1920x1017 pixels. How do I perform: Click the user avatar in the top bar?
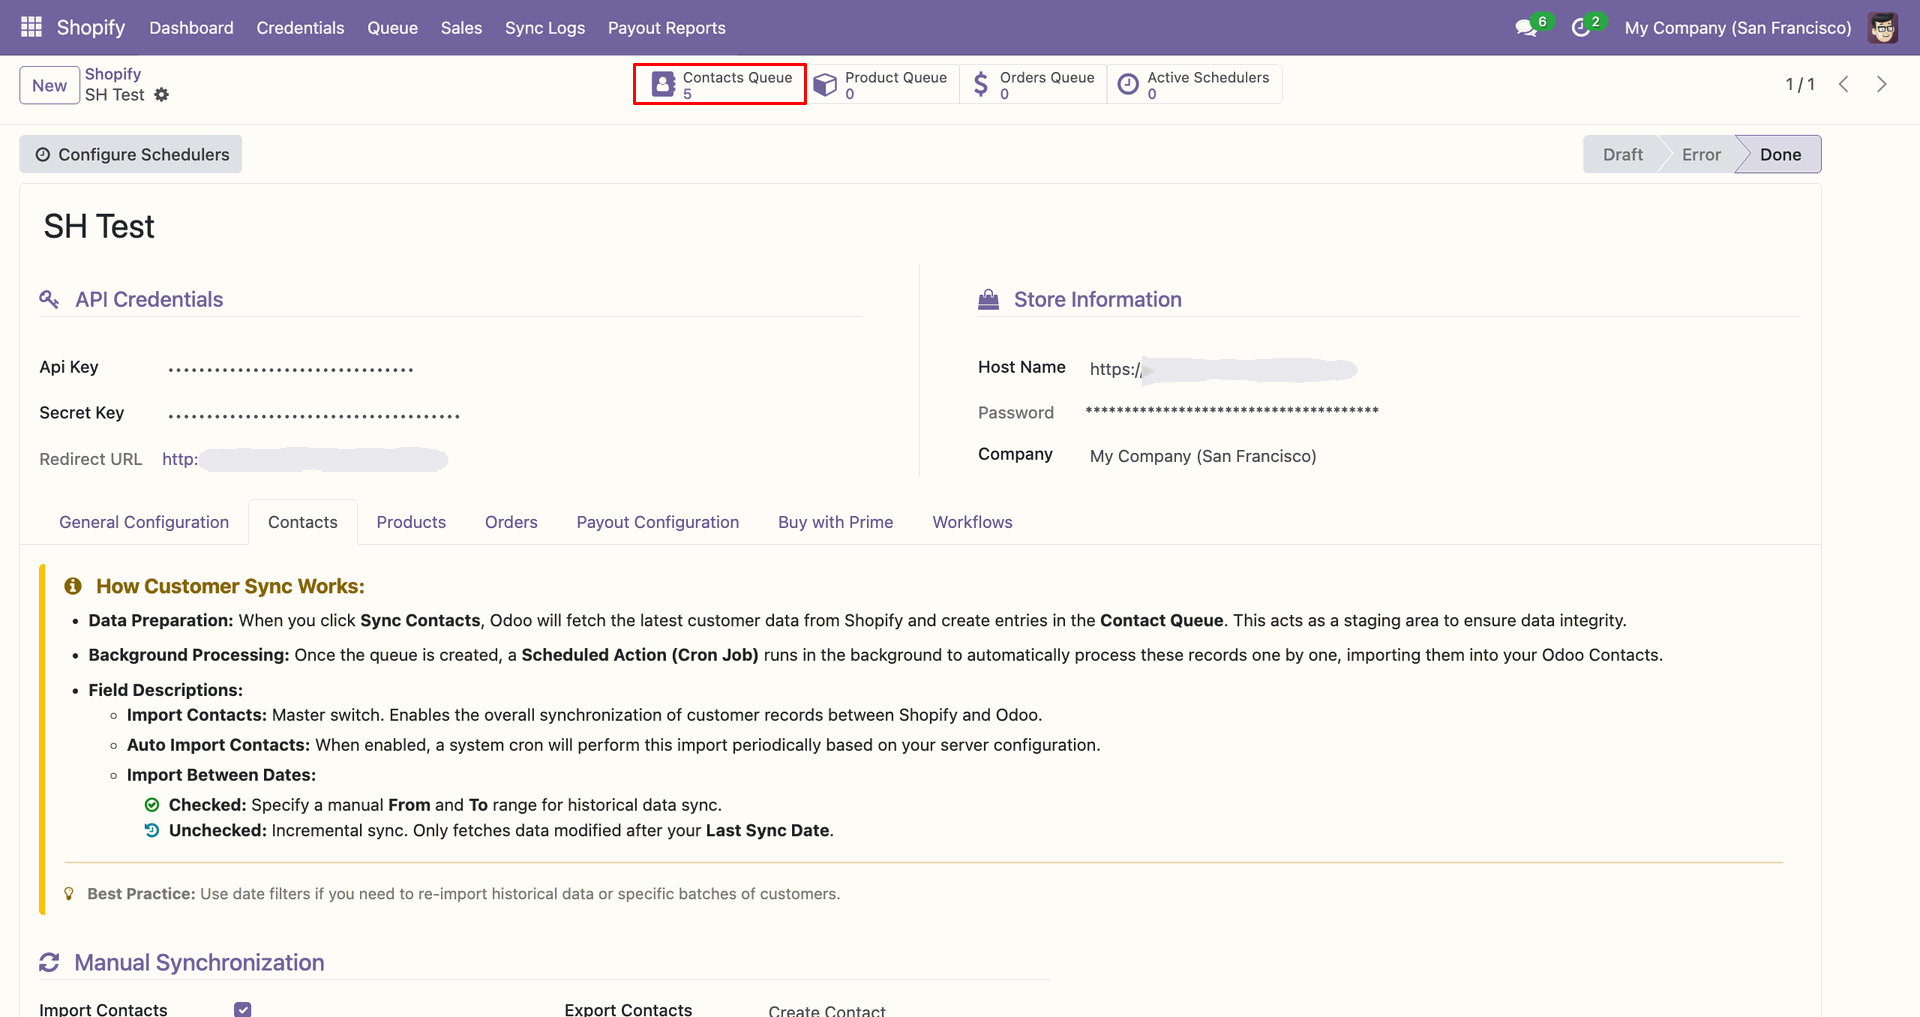(1883, 28)
